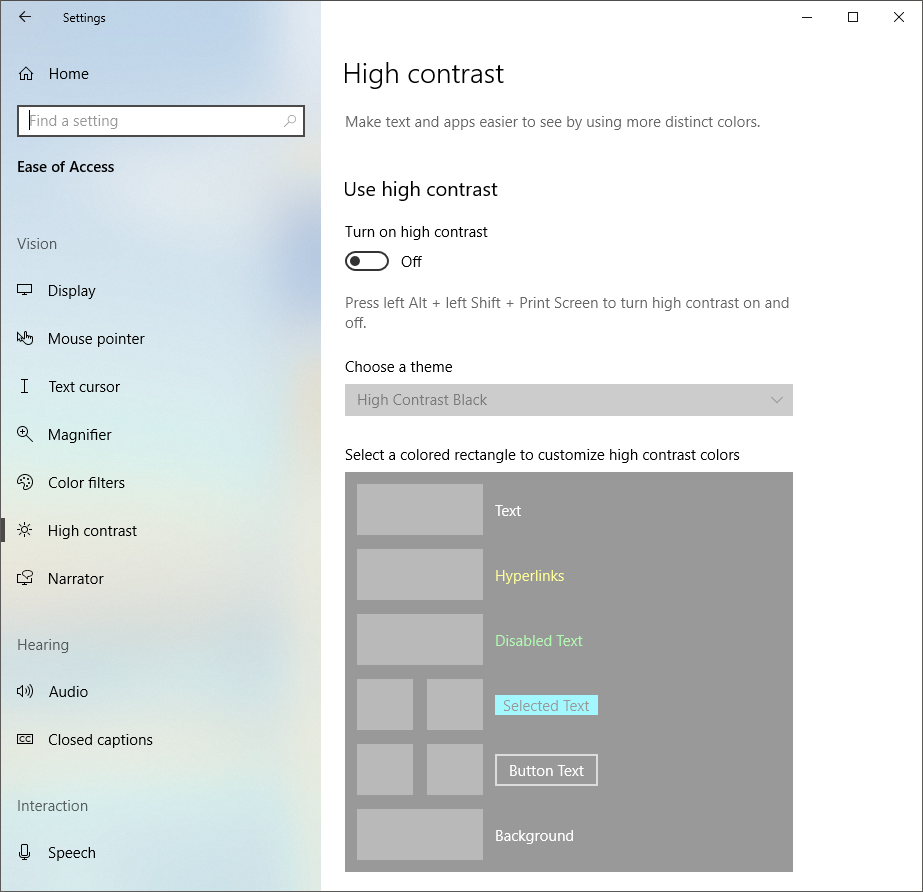Open the Choose a theme dropdown
The height and width of the screenshot is (892, 923).
(x=568, y=400)
